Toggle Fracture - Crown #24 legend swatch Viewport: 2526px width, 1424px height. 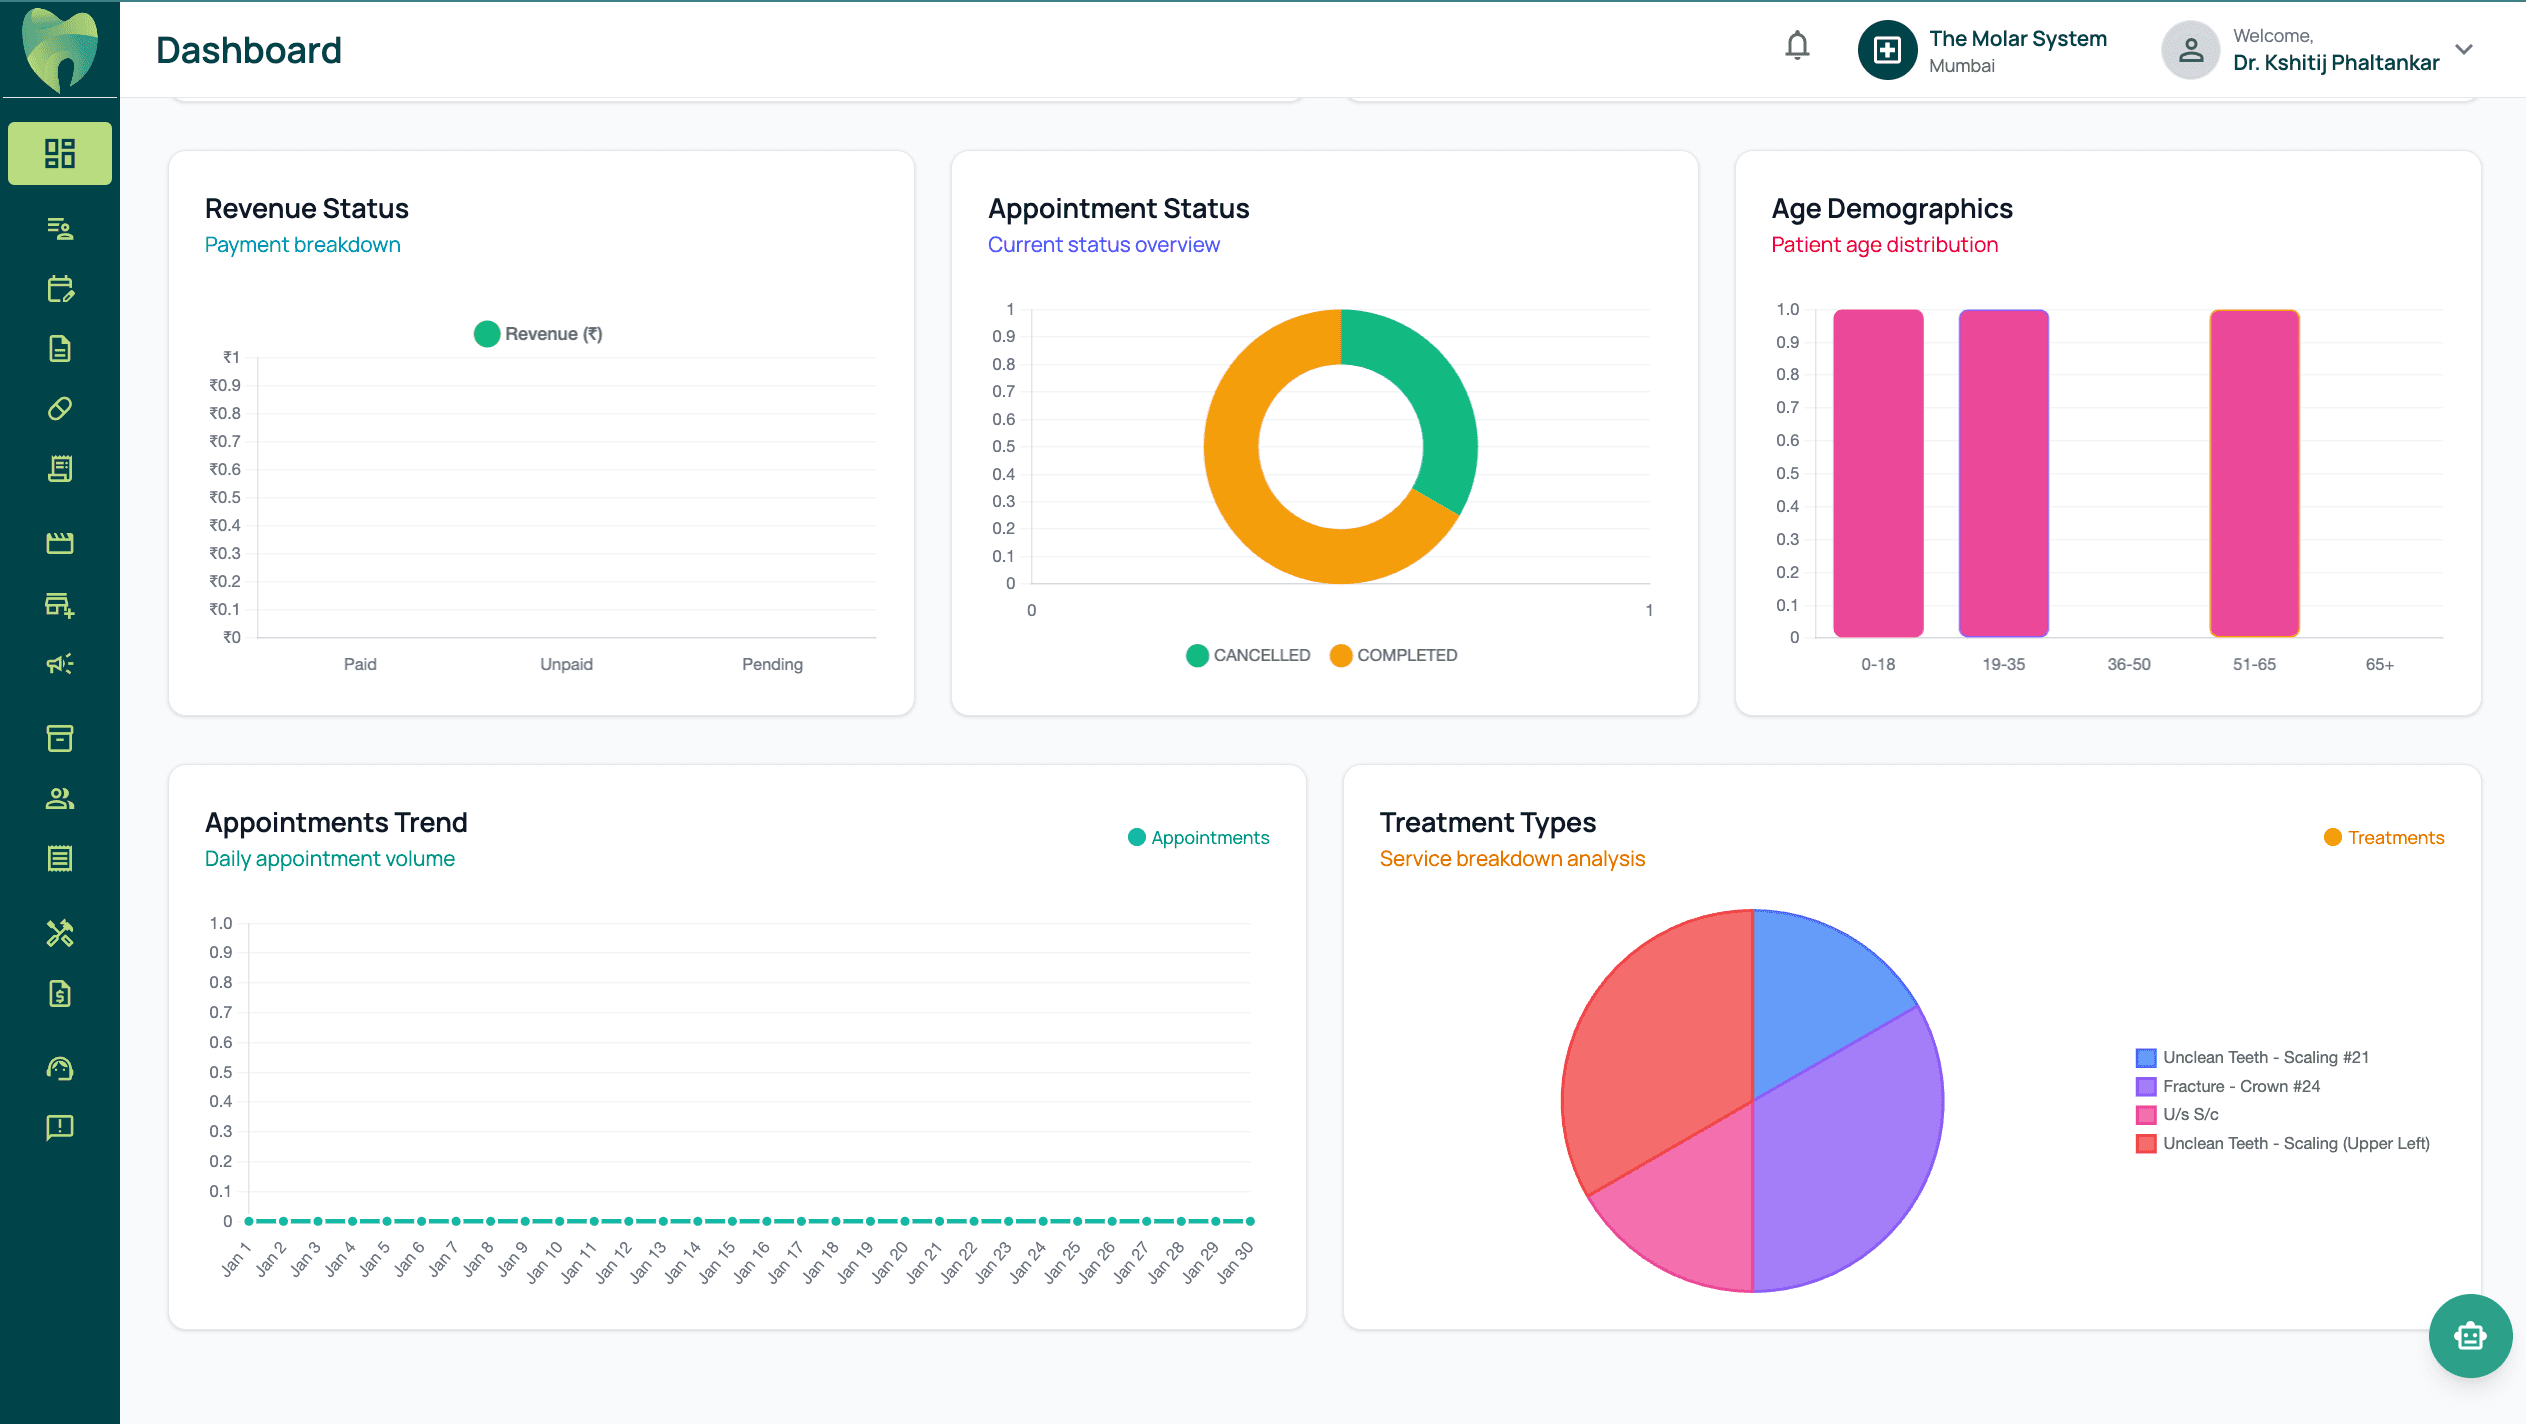[2145, 1086]
